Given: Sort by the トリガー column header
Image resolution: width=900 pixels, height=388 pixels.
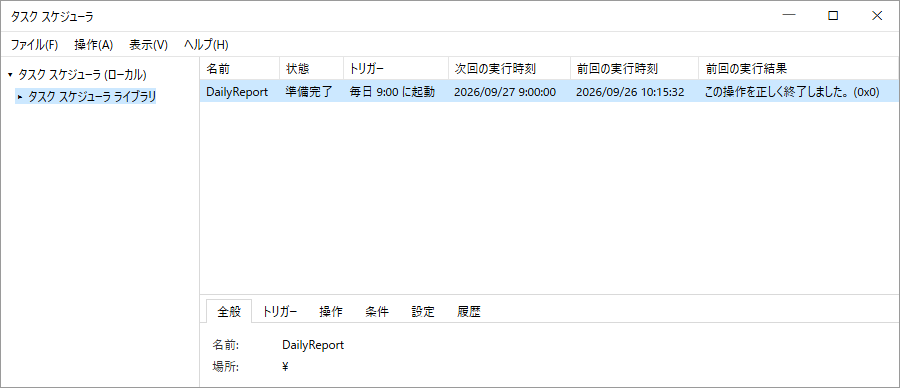Looking at the screenshot, I should [x=396, y=68].
